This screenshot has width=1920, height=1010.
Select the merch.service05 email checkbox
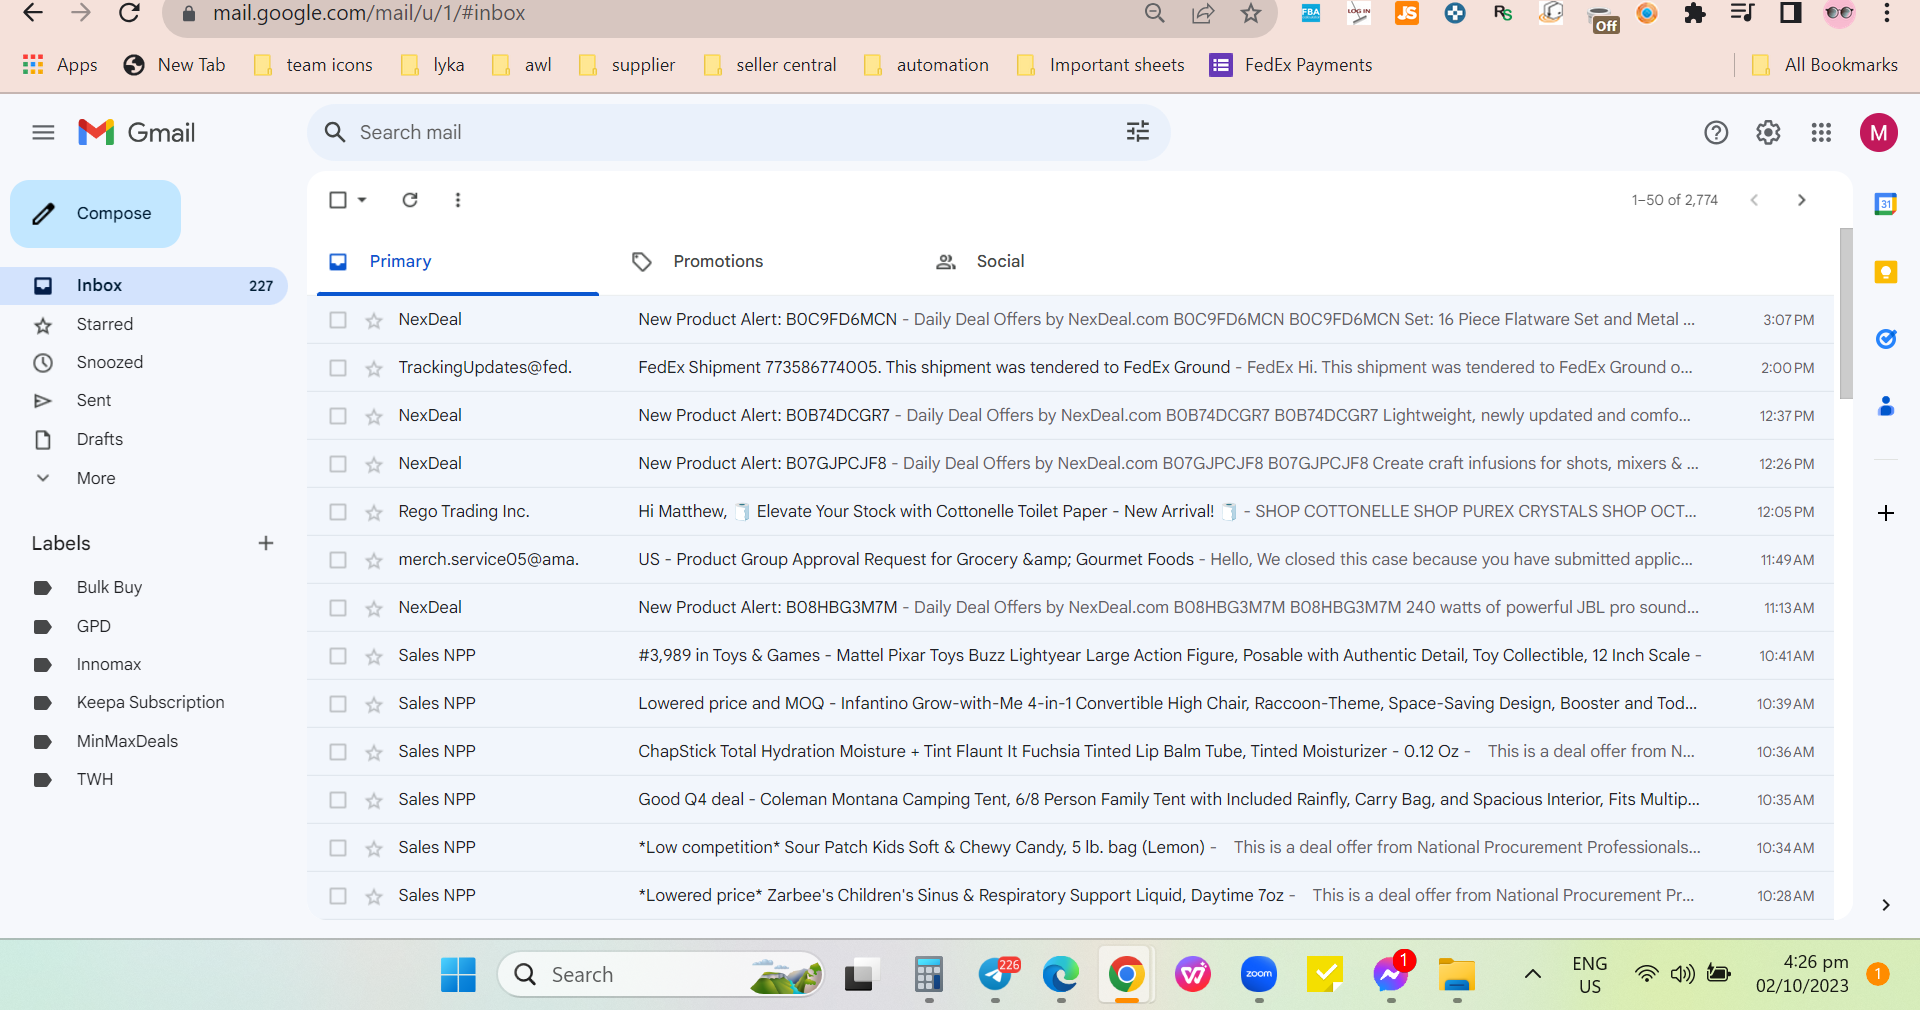[x=338, y=560]
